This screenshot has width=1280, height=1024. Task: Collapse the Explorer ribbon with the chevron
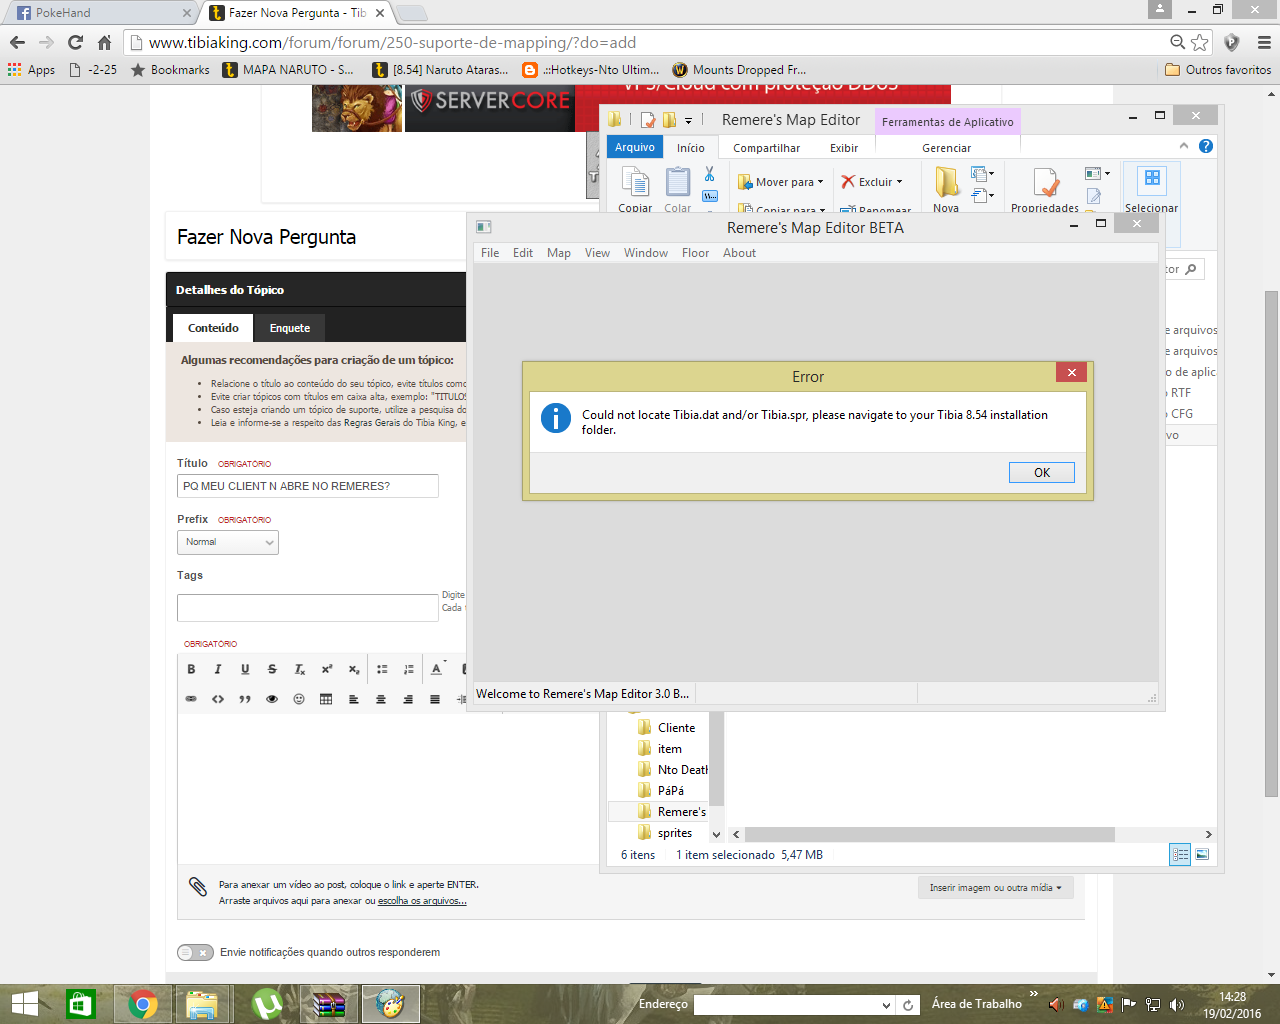click(x=1184, y=146)
